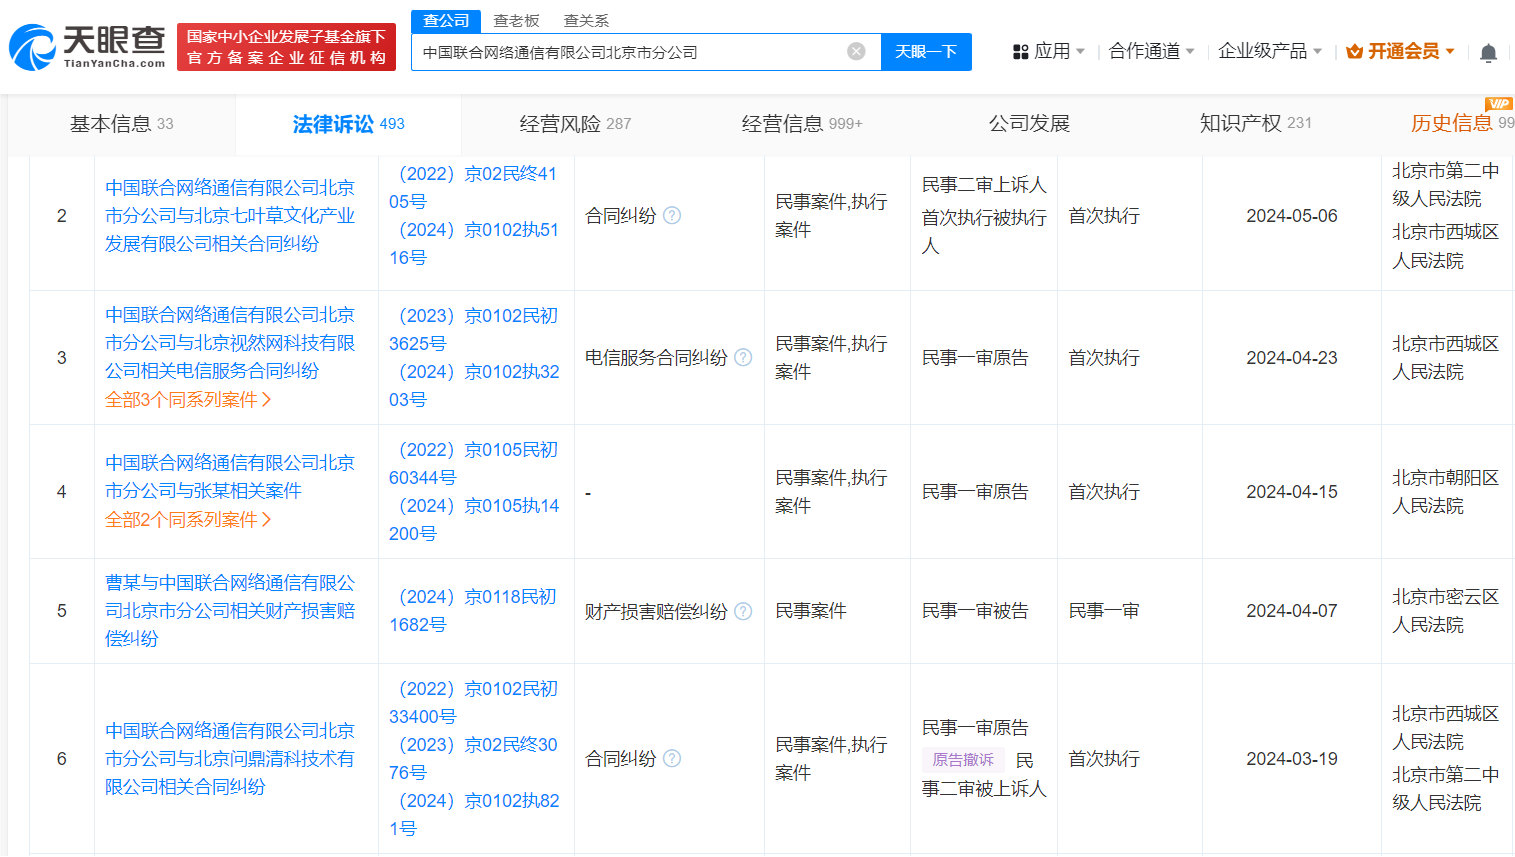
Task: Open case number (2024)京0118民初1682号
Action: click(x=474, y=611)
